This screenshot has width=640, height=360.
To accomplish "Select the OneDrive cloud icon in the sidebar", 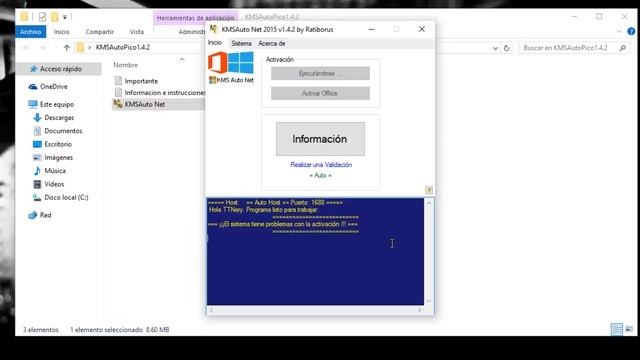I will coord(33,87).
